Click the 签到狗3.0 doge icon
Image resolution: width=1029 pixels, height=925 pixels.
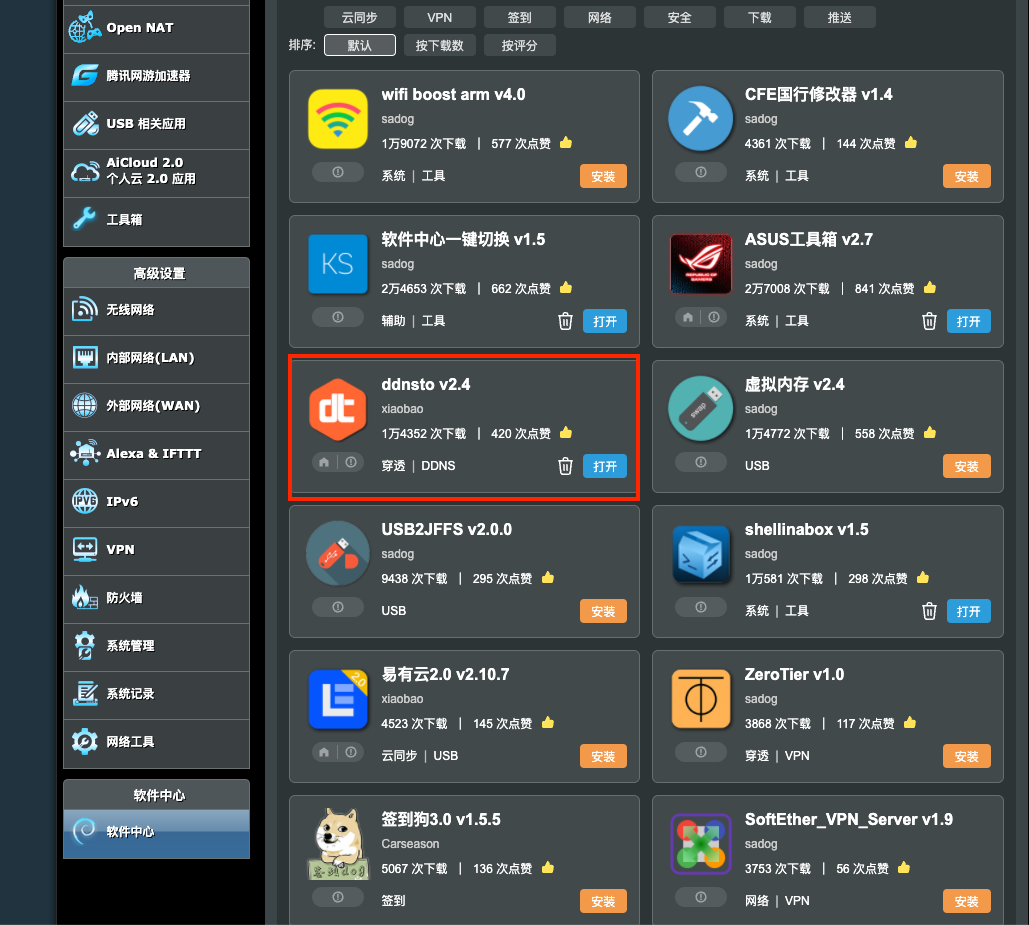[x=337, y=844]
